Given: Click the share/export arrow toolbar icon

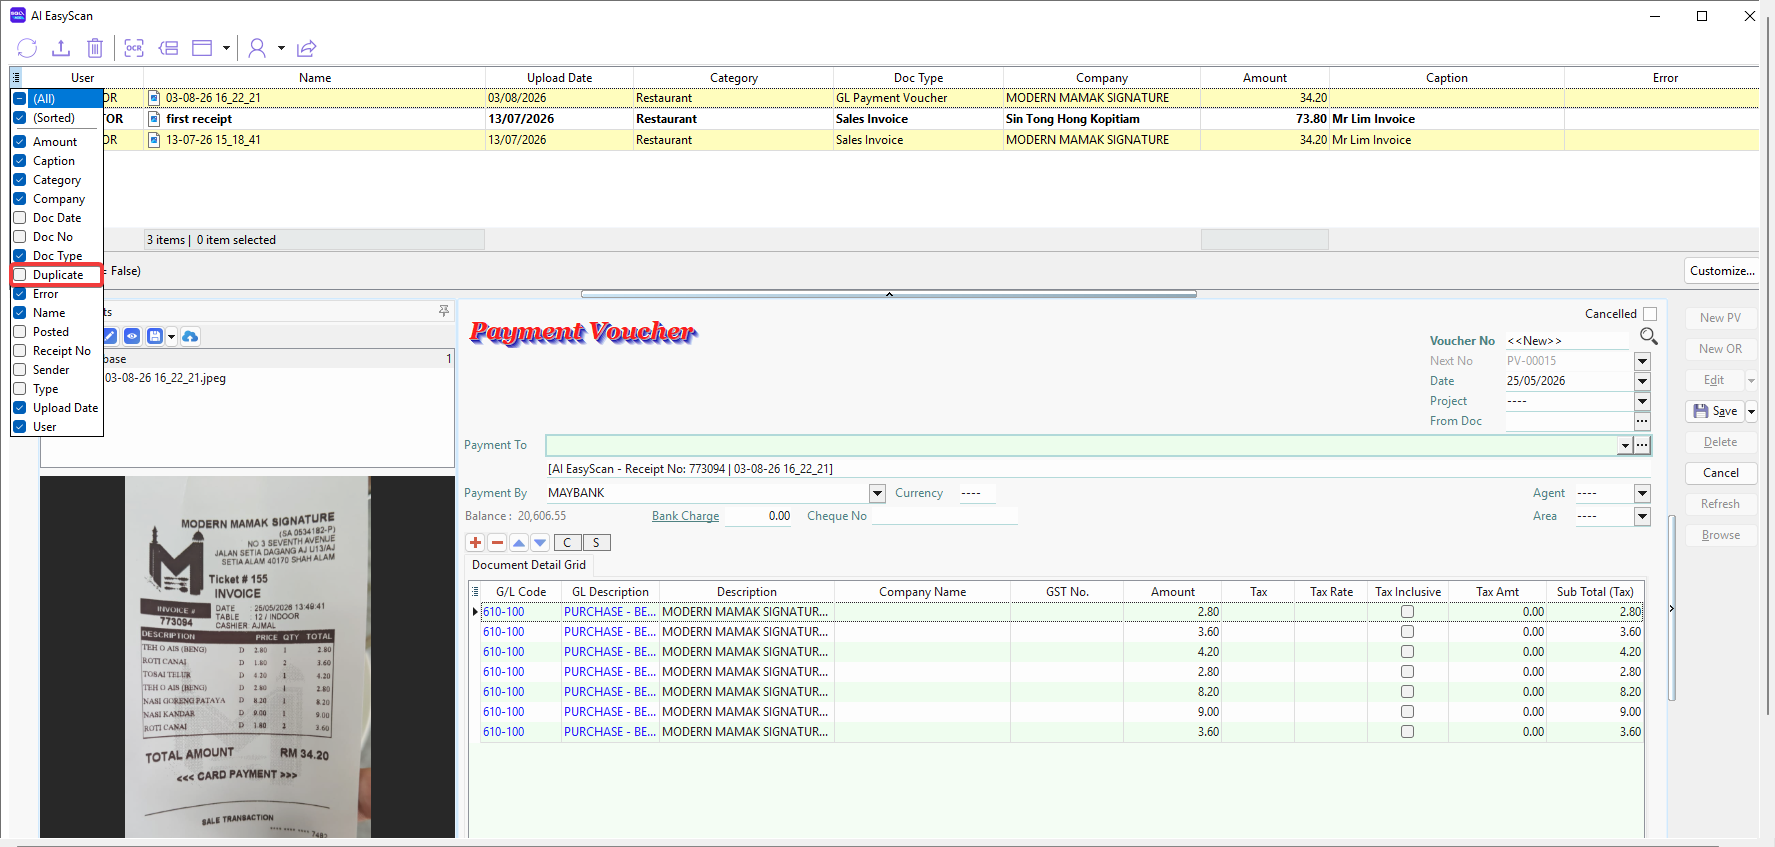Looking at the screenshot, I should 307,48.
